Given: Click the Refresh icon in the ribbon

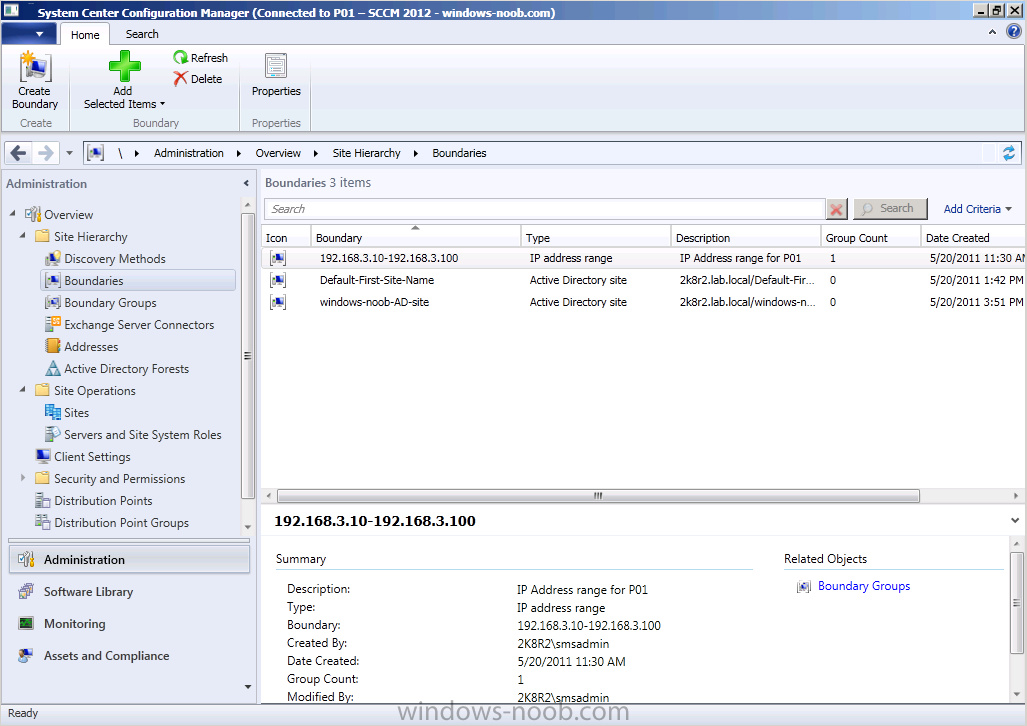Looking at the screenshot, I should click(x=181, y=58).
